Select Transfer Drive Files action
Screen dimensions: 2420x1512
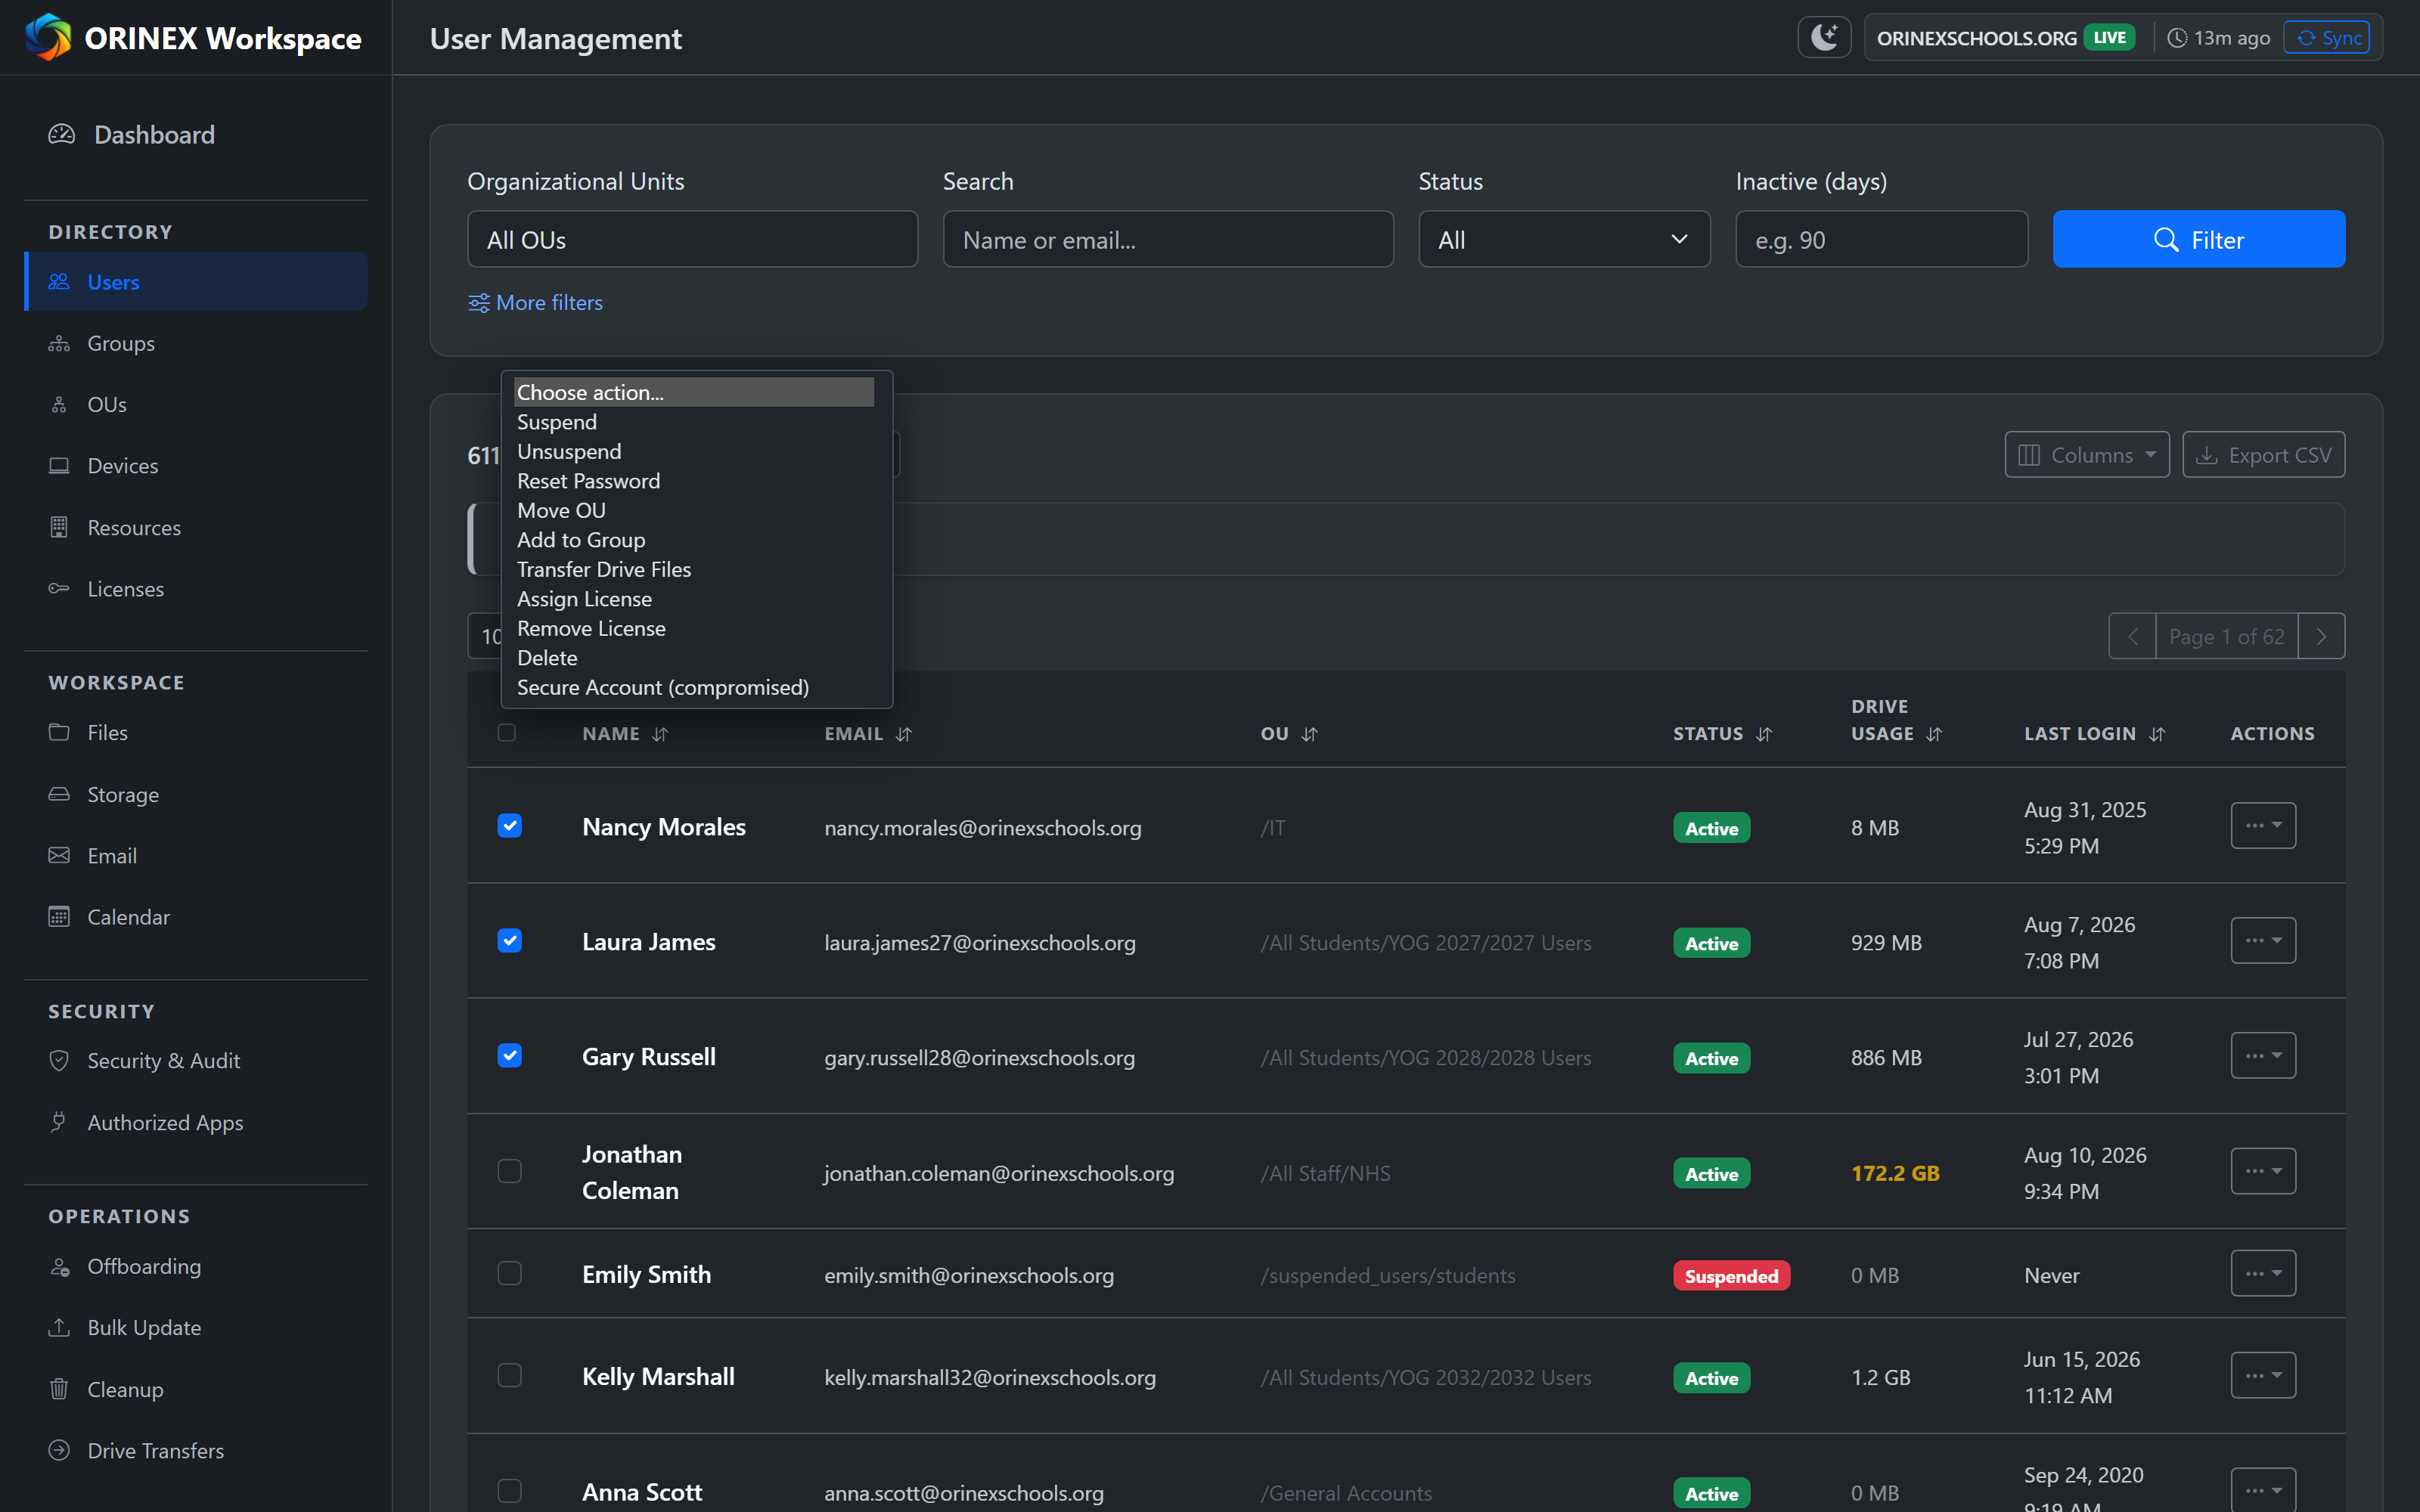click(694, 570)
